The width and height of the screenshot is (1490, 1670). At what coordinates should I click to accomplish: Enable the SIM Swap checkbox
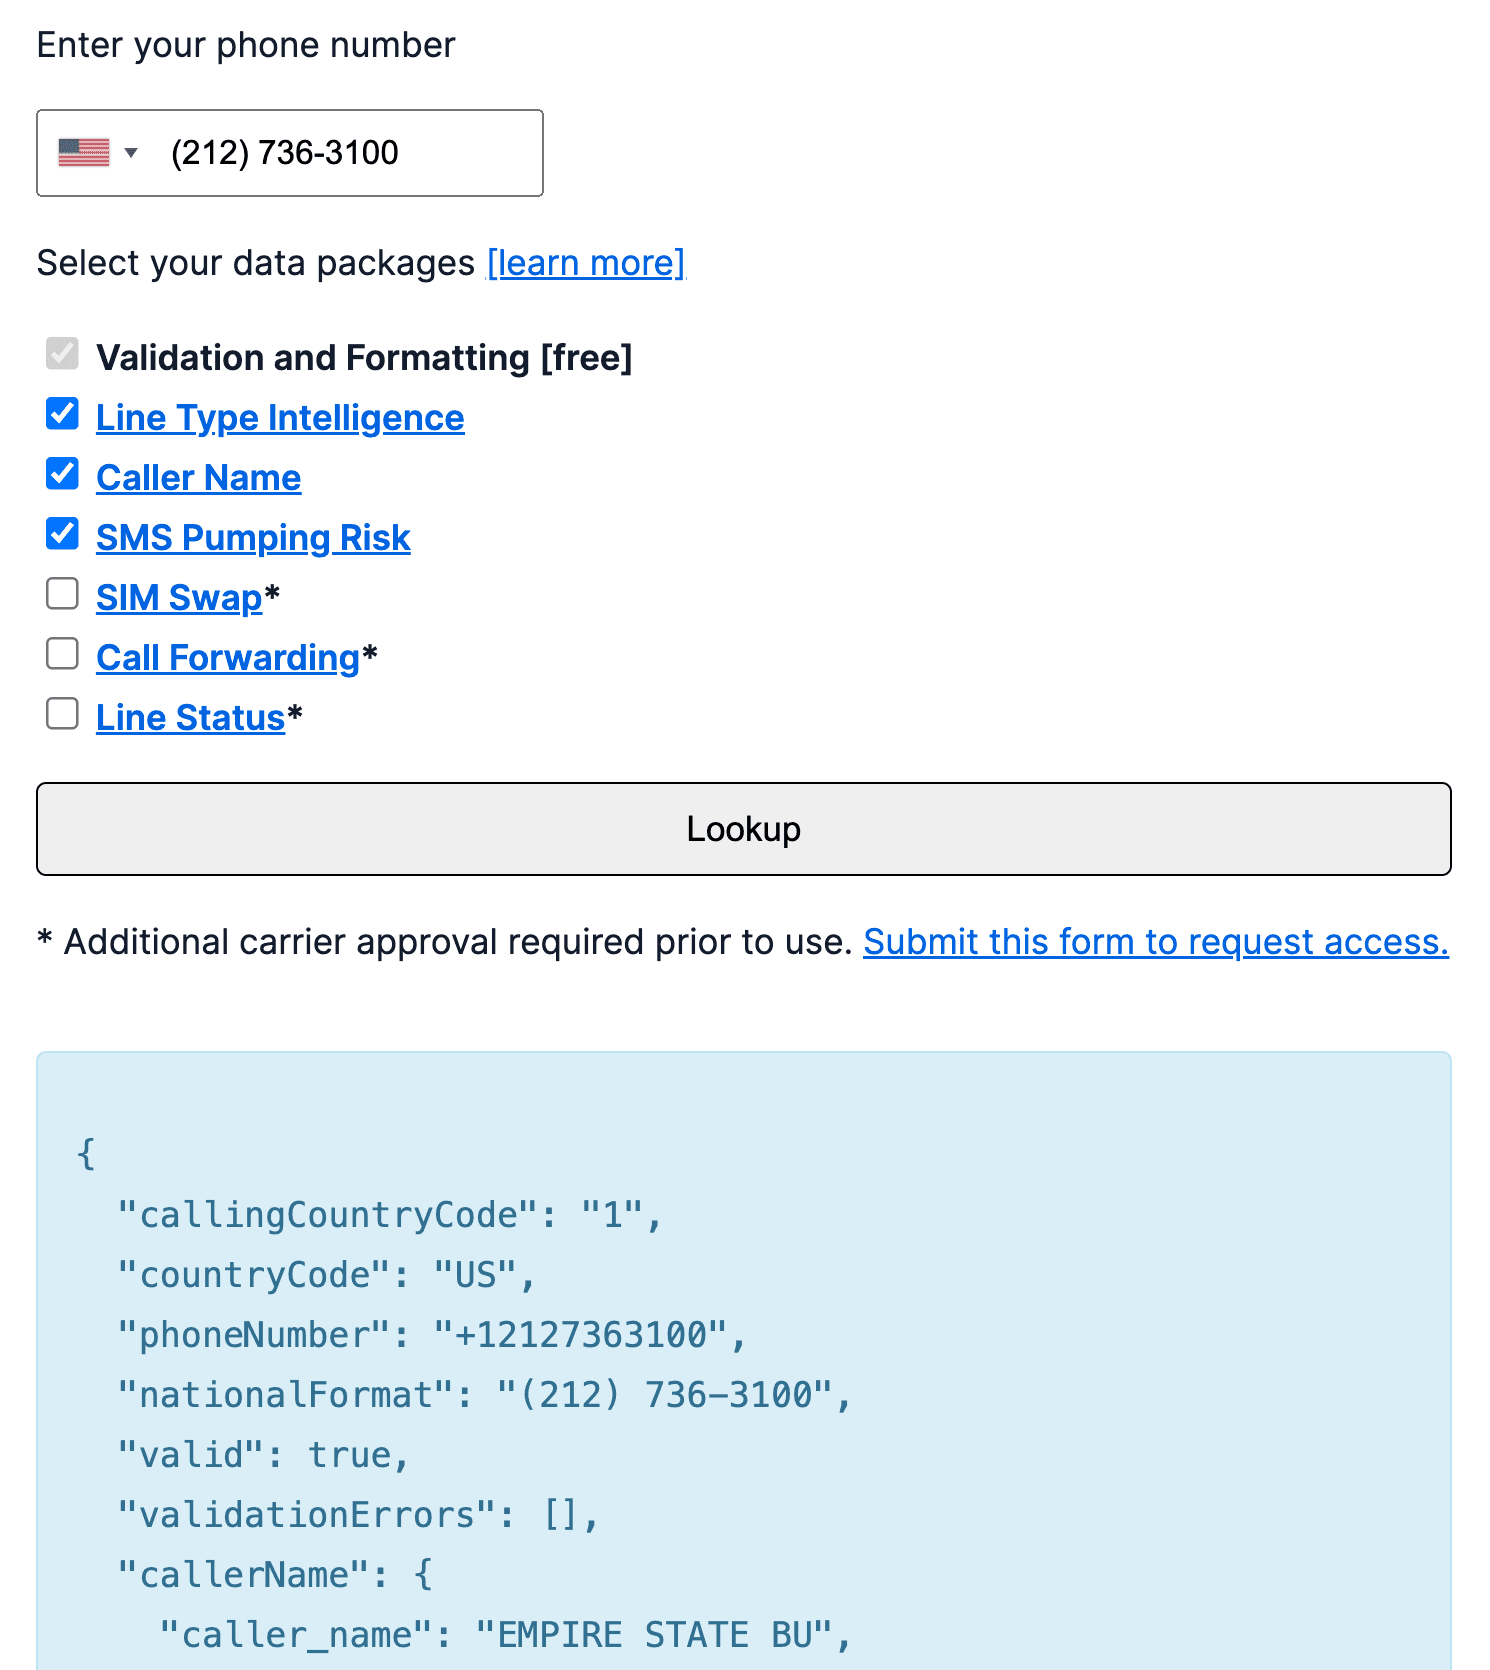(x=62, y=594)
